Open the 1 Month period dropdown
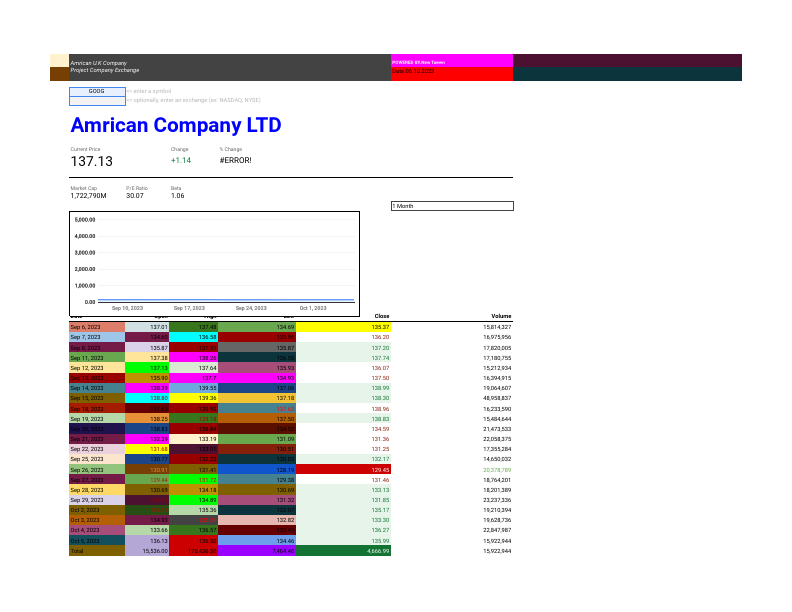The image size is (792, 612). (452, 206)
